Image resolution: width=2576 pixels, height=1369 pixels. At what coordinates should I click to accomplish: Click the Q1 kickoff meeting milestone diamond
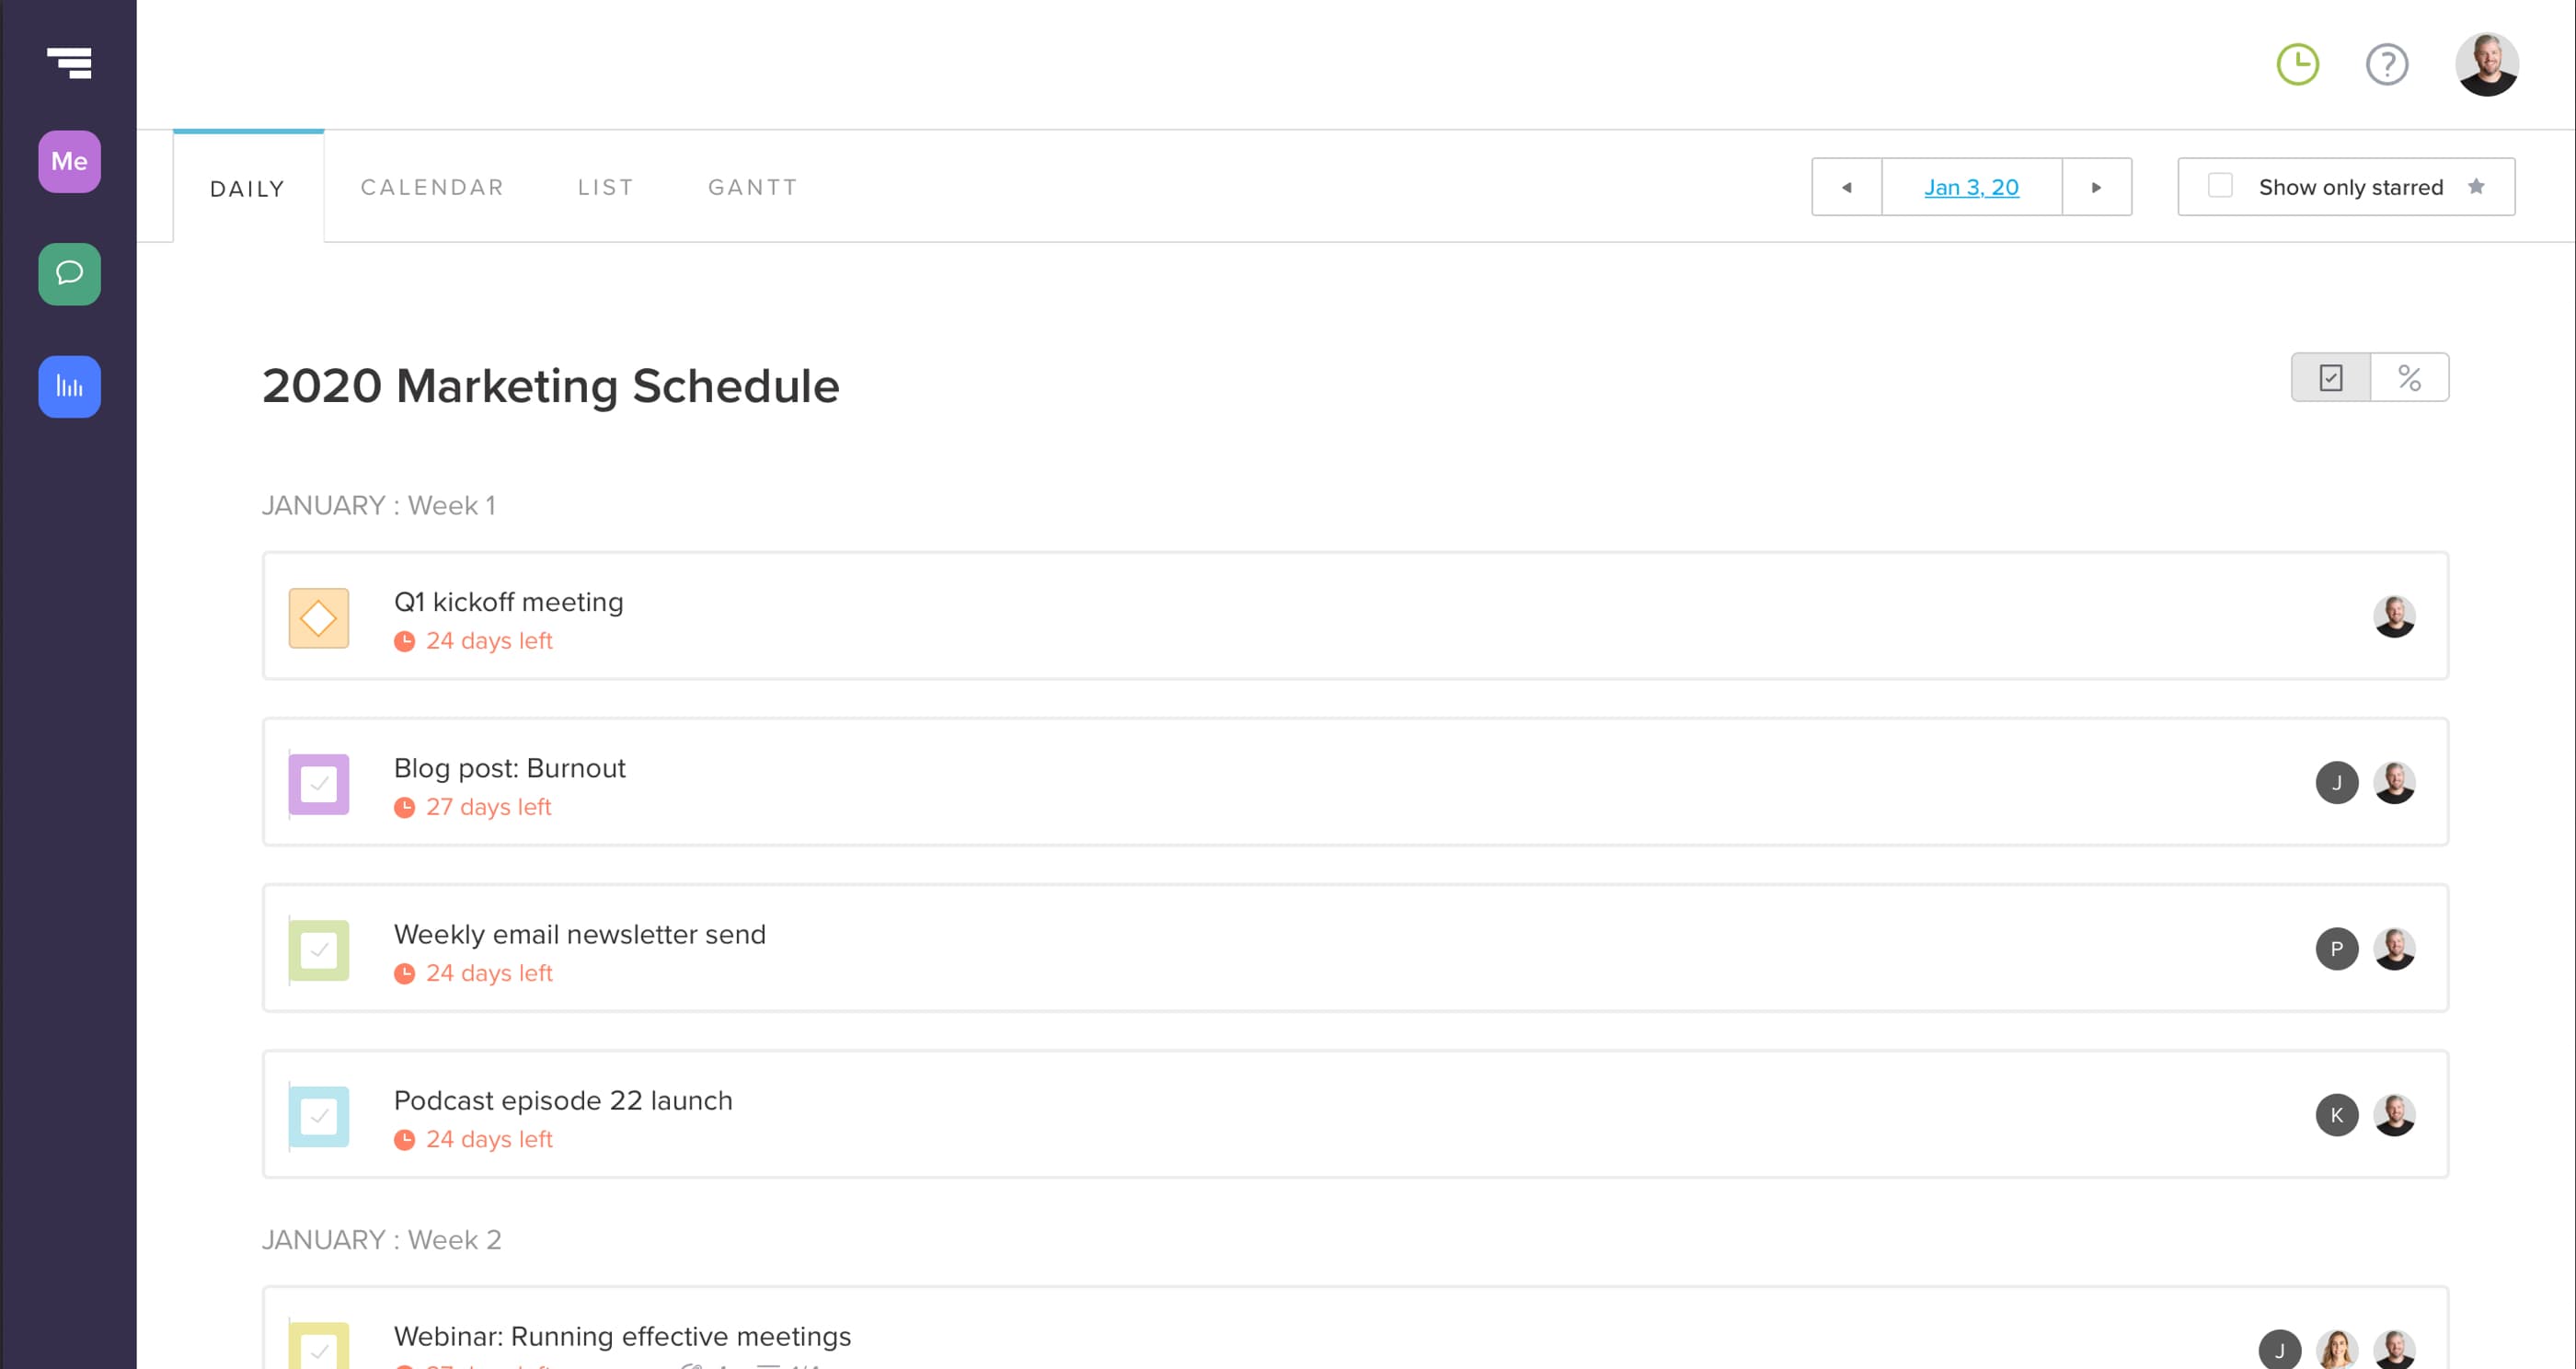[318, 618]
